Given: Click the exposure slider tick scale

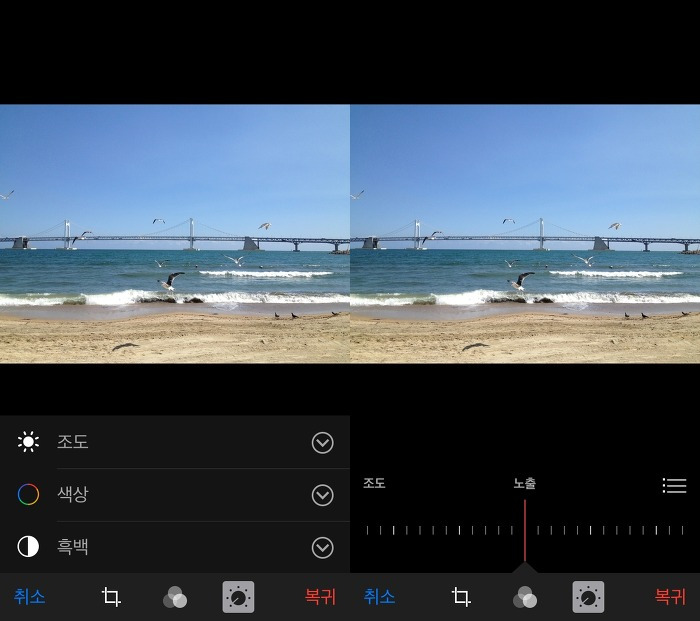Looking at the screenshot, I should click(x=525, y=530).
